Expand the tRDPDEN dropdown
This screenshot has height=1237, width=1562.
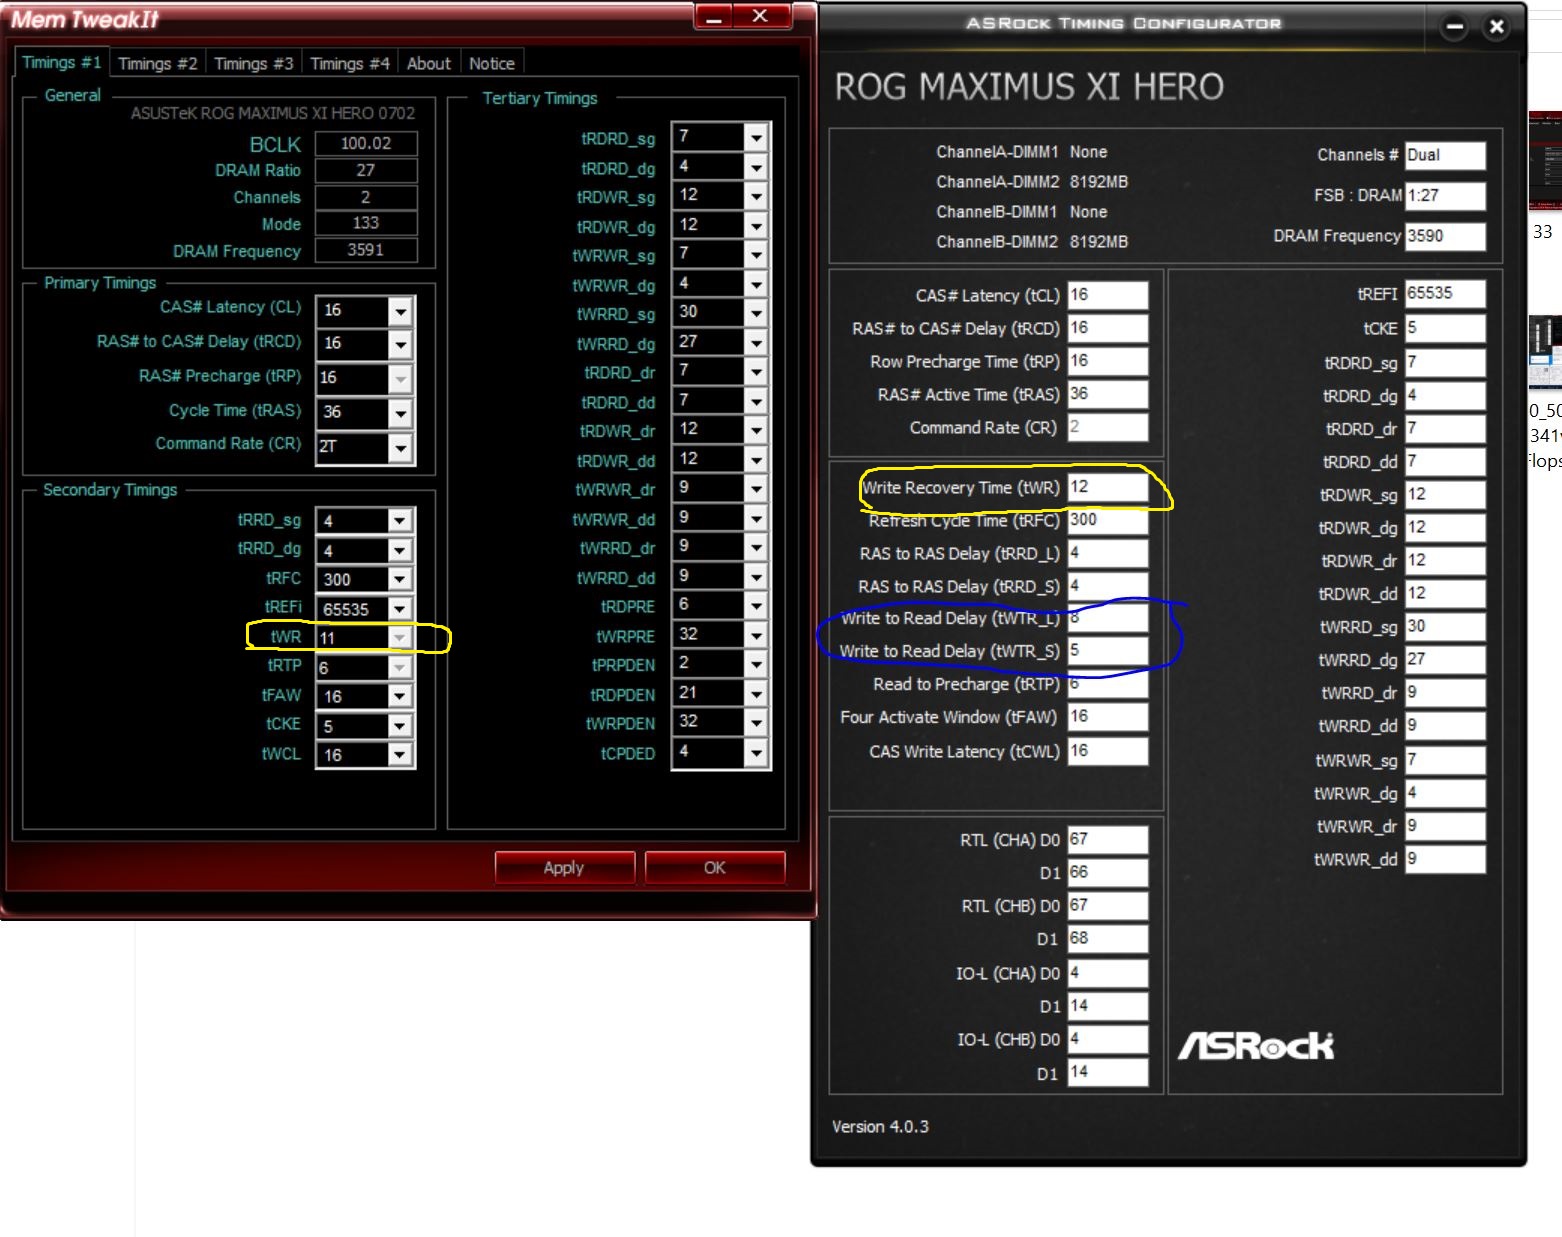[x=756, y=694]
